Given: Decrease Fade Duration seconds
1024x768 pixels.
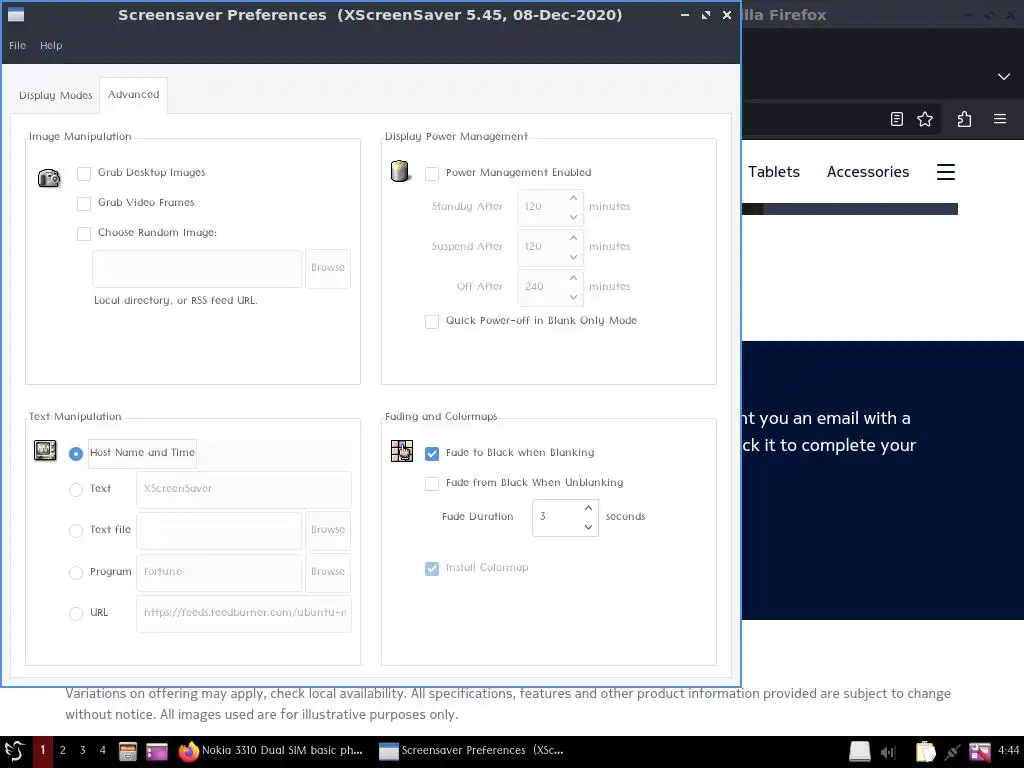Looking at the screenshot, I should [588, 527].
